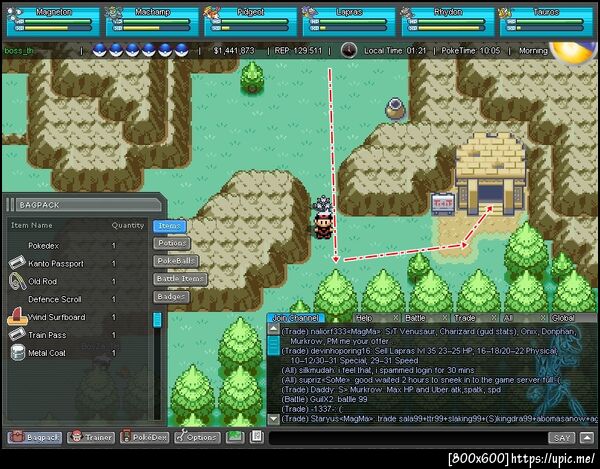The height and width of the screenshot is (469, 600).
Task: Select the Wind Surfboard item name
Action: pos(57,317)
